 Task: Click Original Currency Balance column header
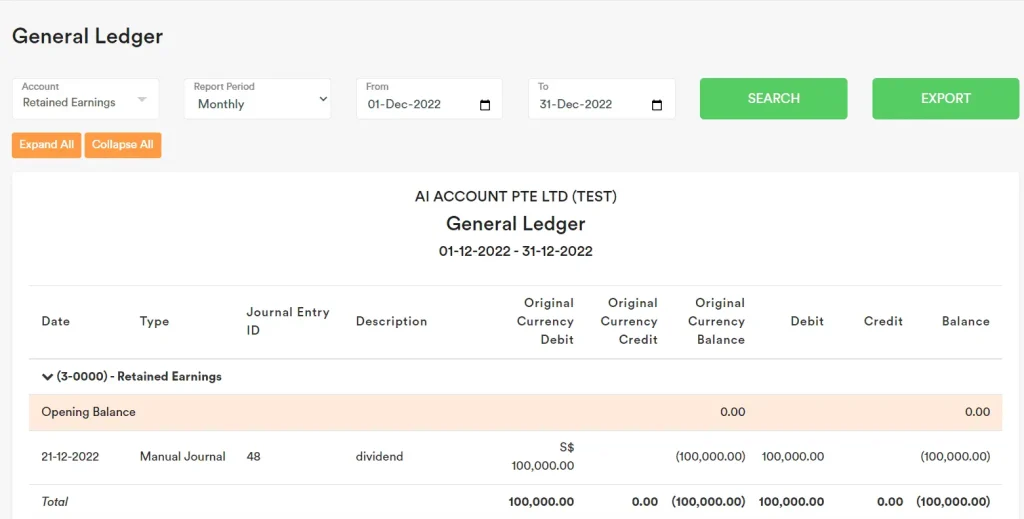(x=716, y=321)
